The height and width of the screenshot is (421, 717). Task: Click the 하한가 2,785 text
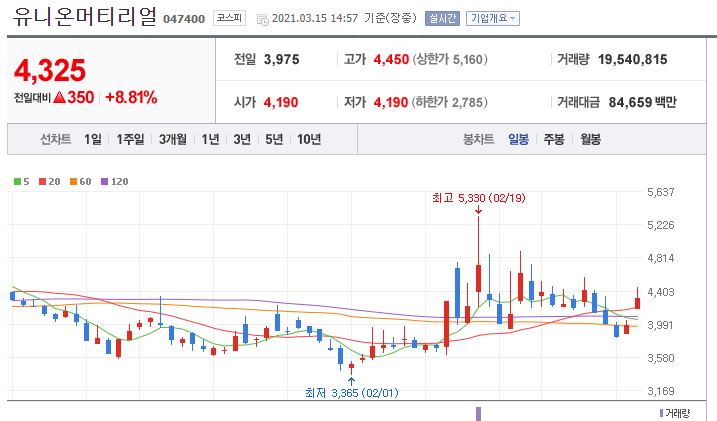point(450,102)
